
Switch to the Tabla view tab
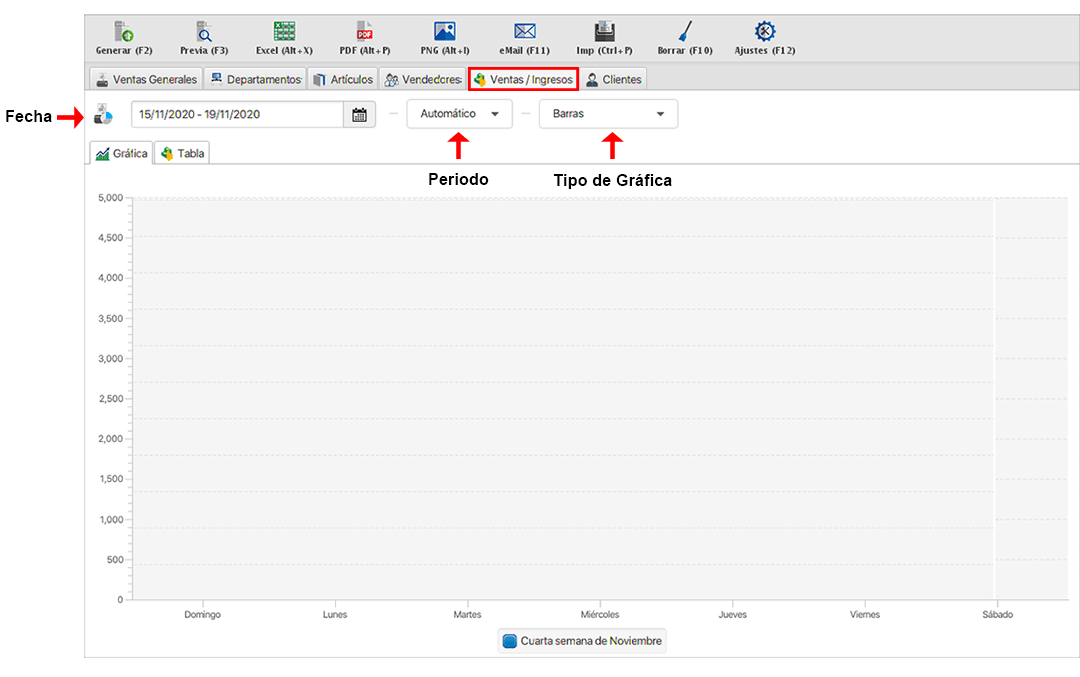183,154
